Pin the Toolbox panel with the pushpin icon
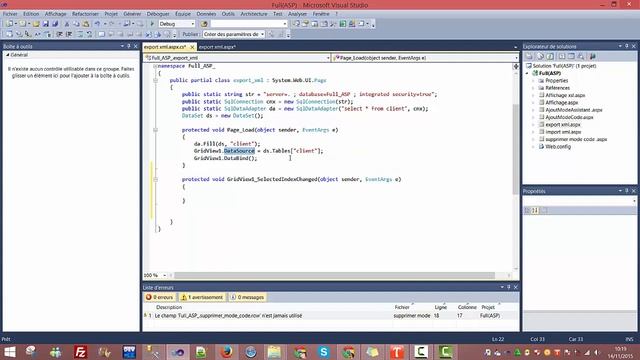Screen dimensions: 640x360 [x=129, y=46]
